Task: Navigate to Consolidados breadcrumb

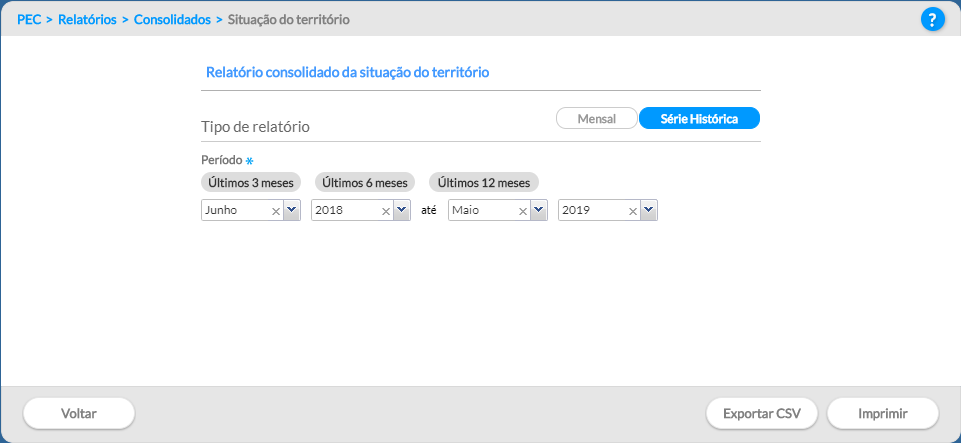Action: (x=172, y=20)
